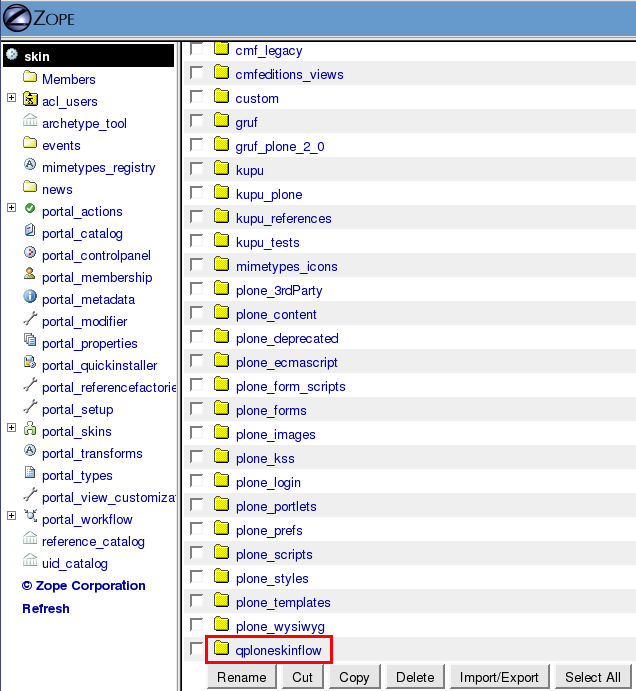636x691 pixels.
Task: Click the portal_catalog icon
Action: (x=30, y=230)
